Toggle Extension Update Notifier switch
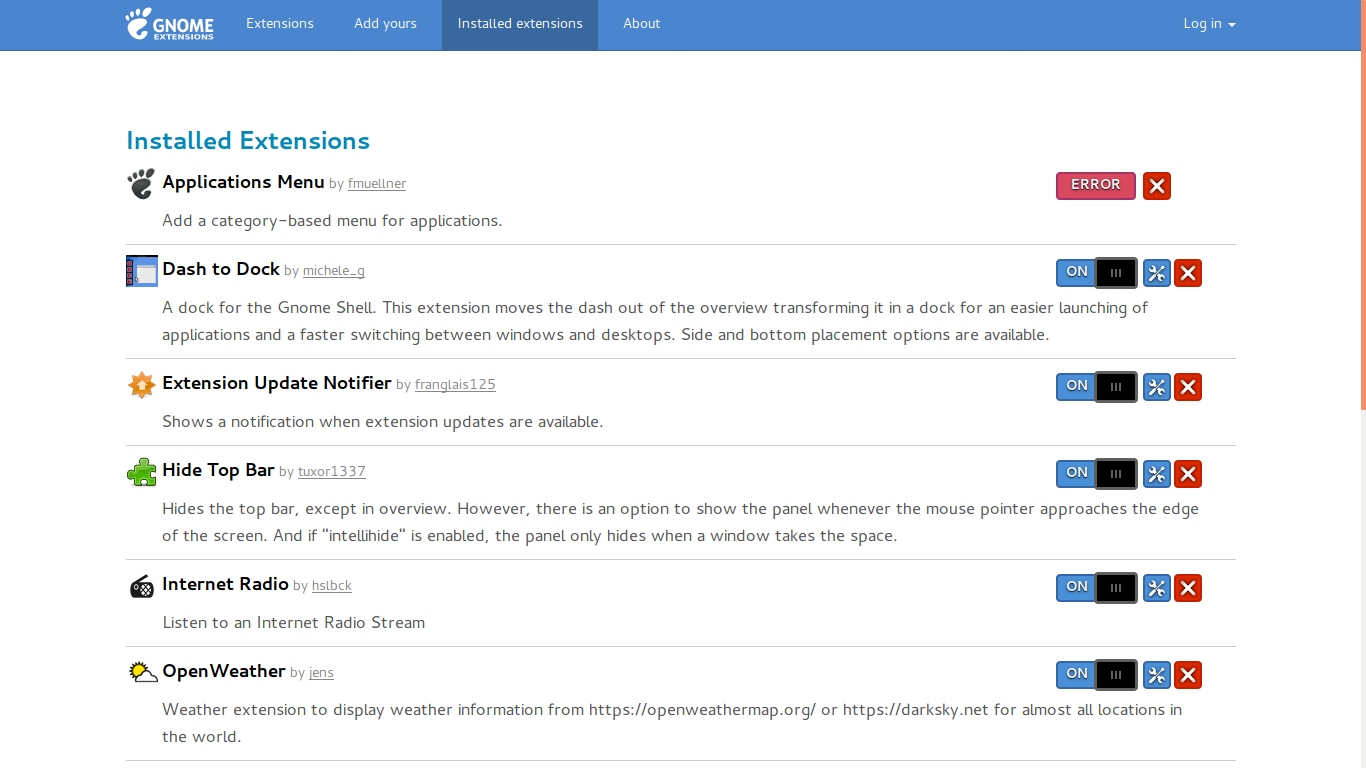 1097,387
